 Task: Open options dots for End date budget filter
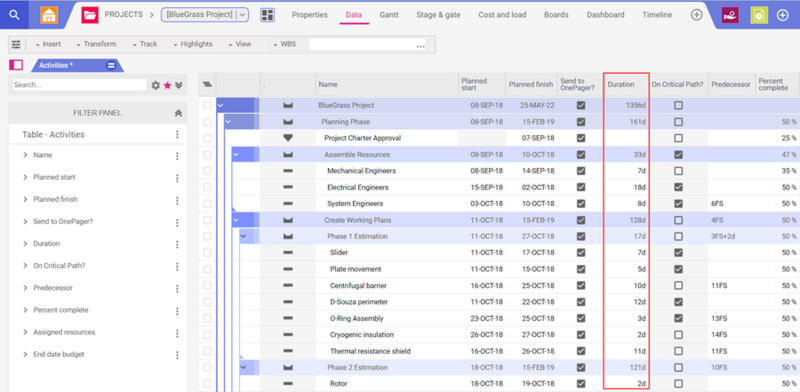[x=177, y=355]
